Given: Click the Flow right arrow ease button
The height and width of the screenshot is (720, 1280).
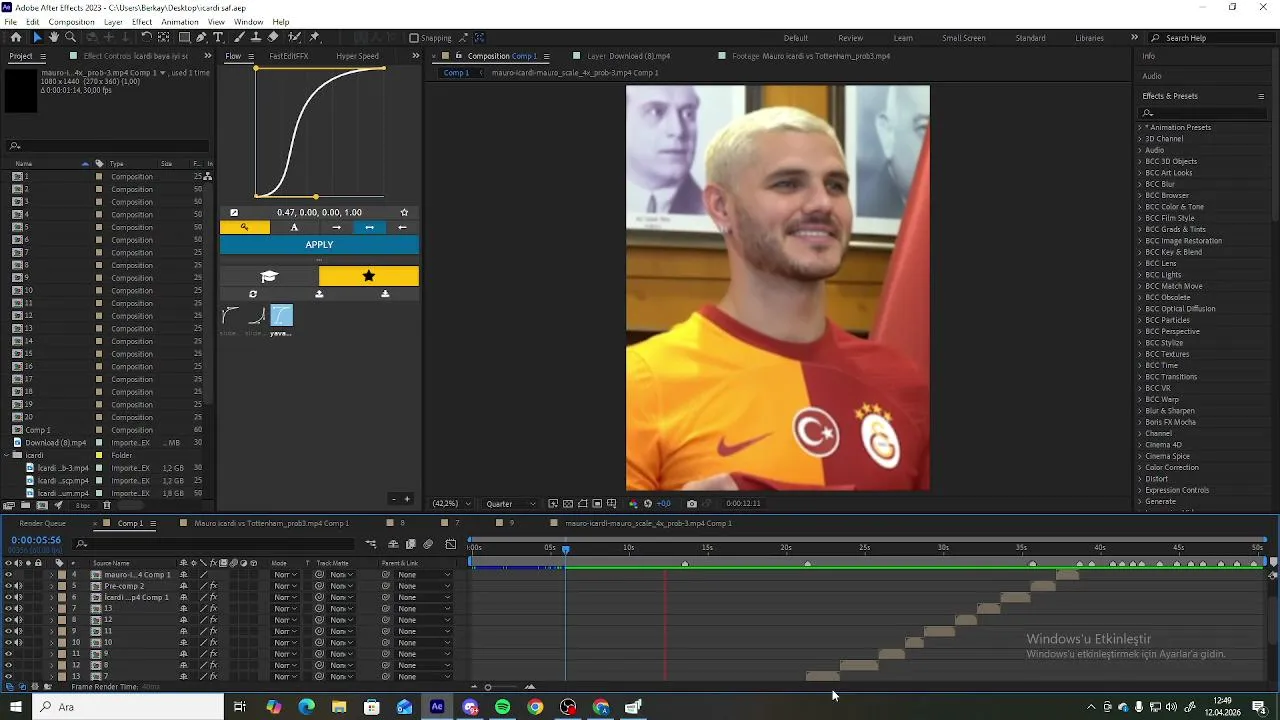Looking at the screenshot, I should pos(336,227).
